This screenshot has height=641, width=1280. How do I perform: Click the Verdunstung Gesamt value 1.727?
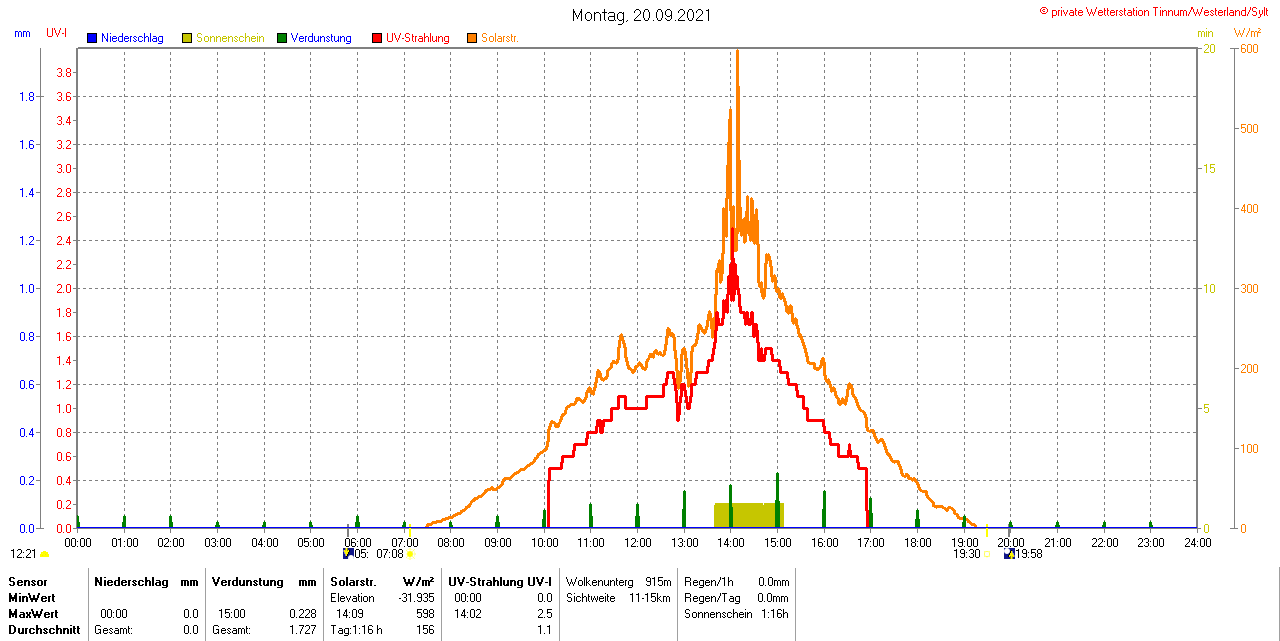click(x=303, y=630)
